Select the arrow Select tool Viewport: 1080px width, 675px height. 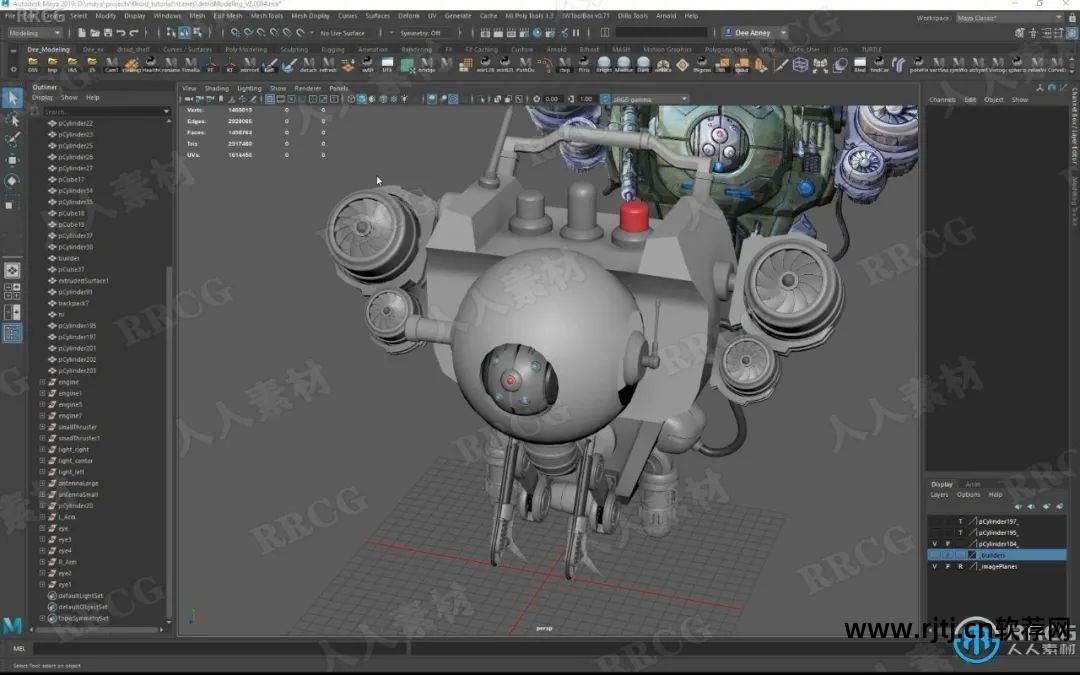[12, 97]
